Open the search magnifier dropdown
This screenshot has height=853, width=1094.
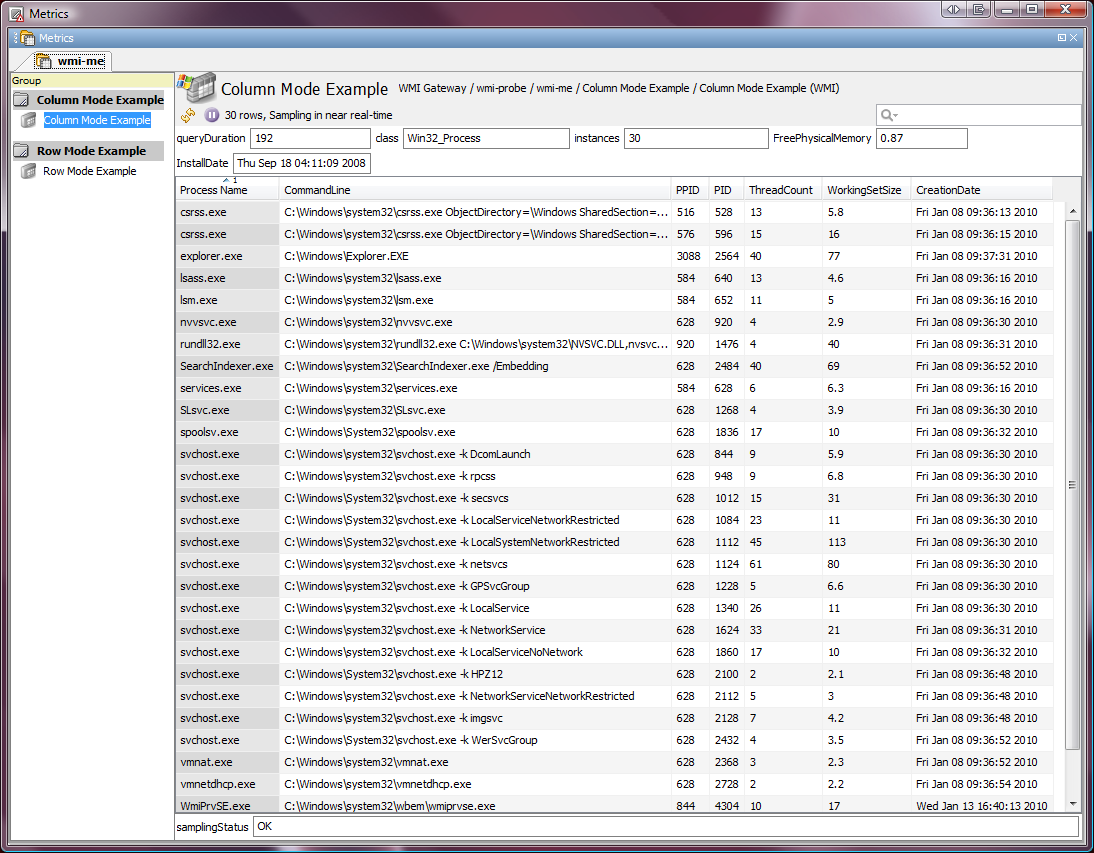coord(889,115)
